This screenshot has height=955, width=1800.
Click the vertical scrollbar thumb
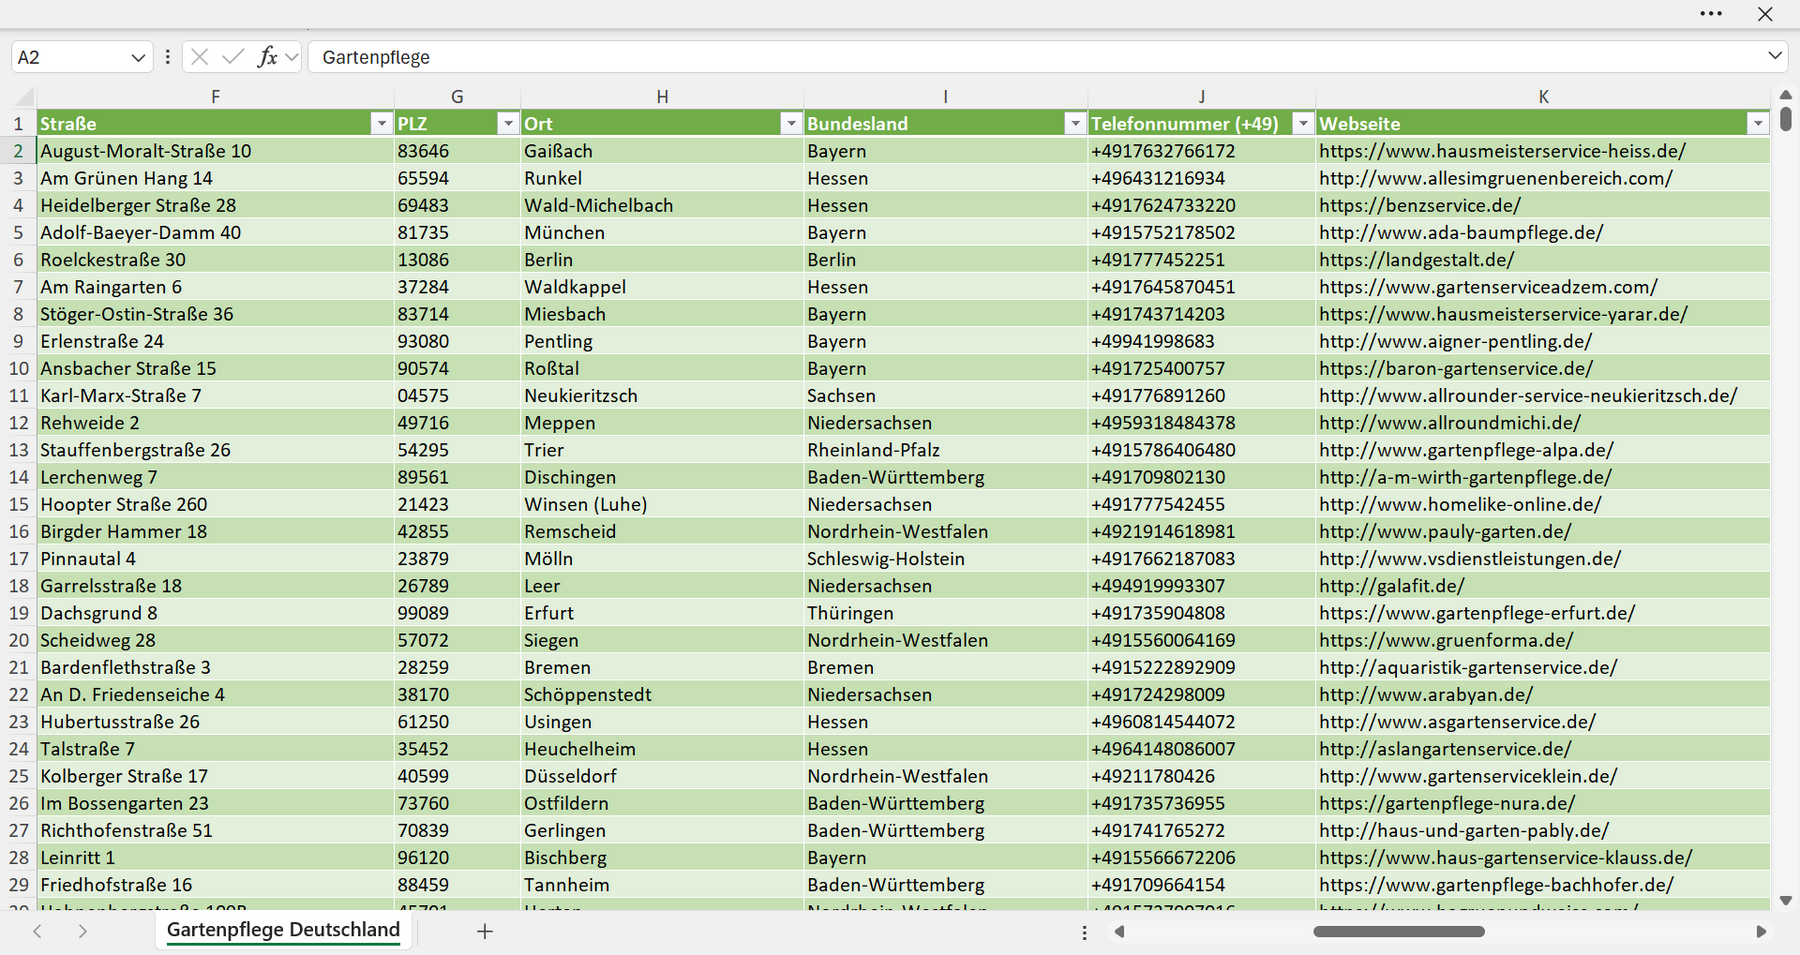1786,119
